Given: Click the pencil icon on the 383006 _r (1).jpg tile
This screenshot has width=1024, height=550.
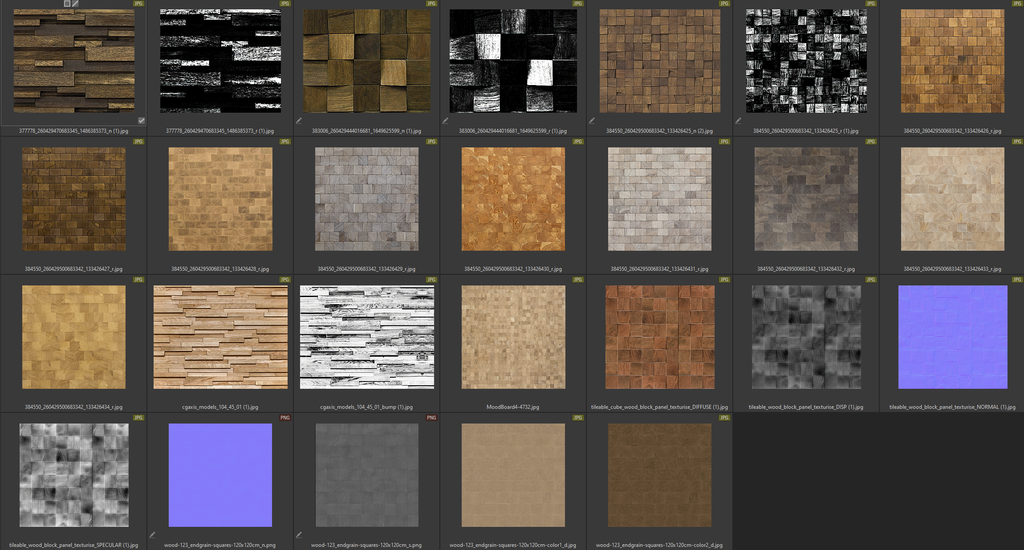Looking at the screenshot, I should tap(445, 121).
